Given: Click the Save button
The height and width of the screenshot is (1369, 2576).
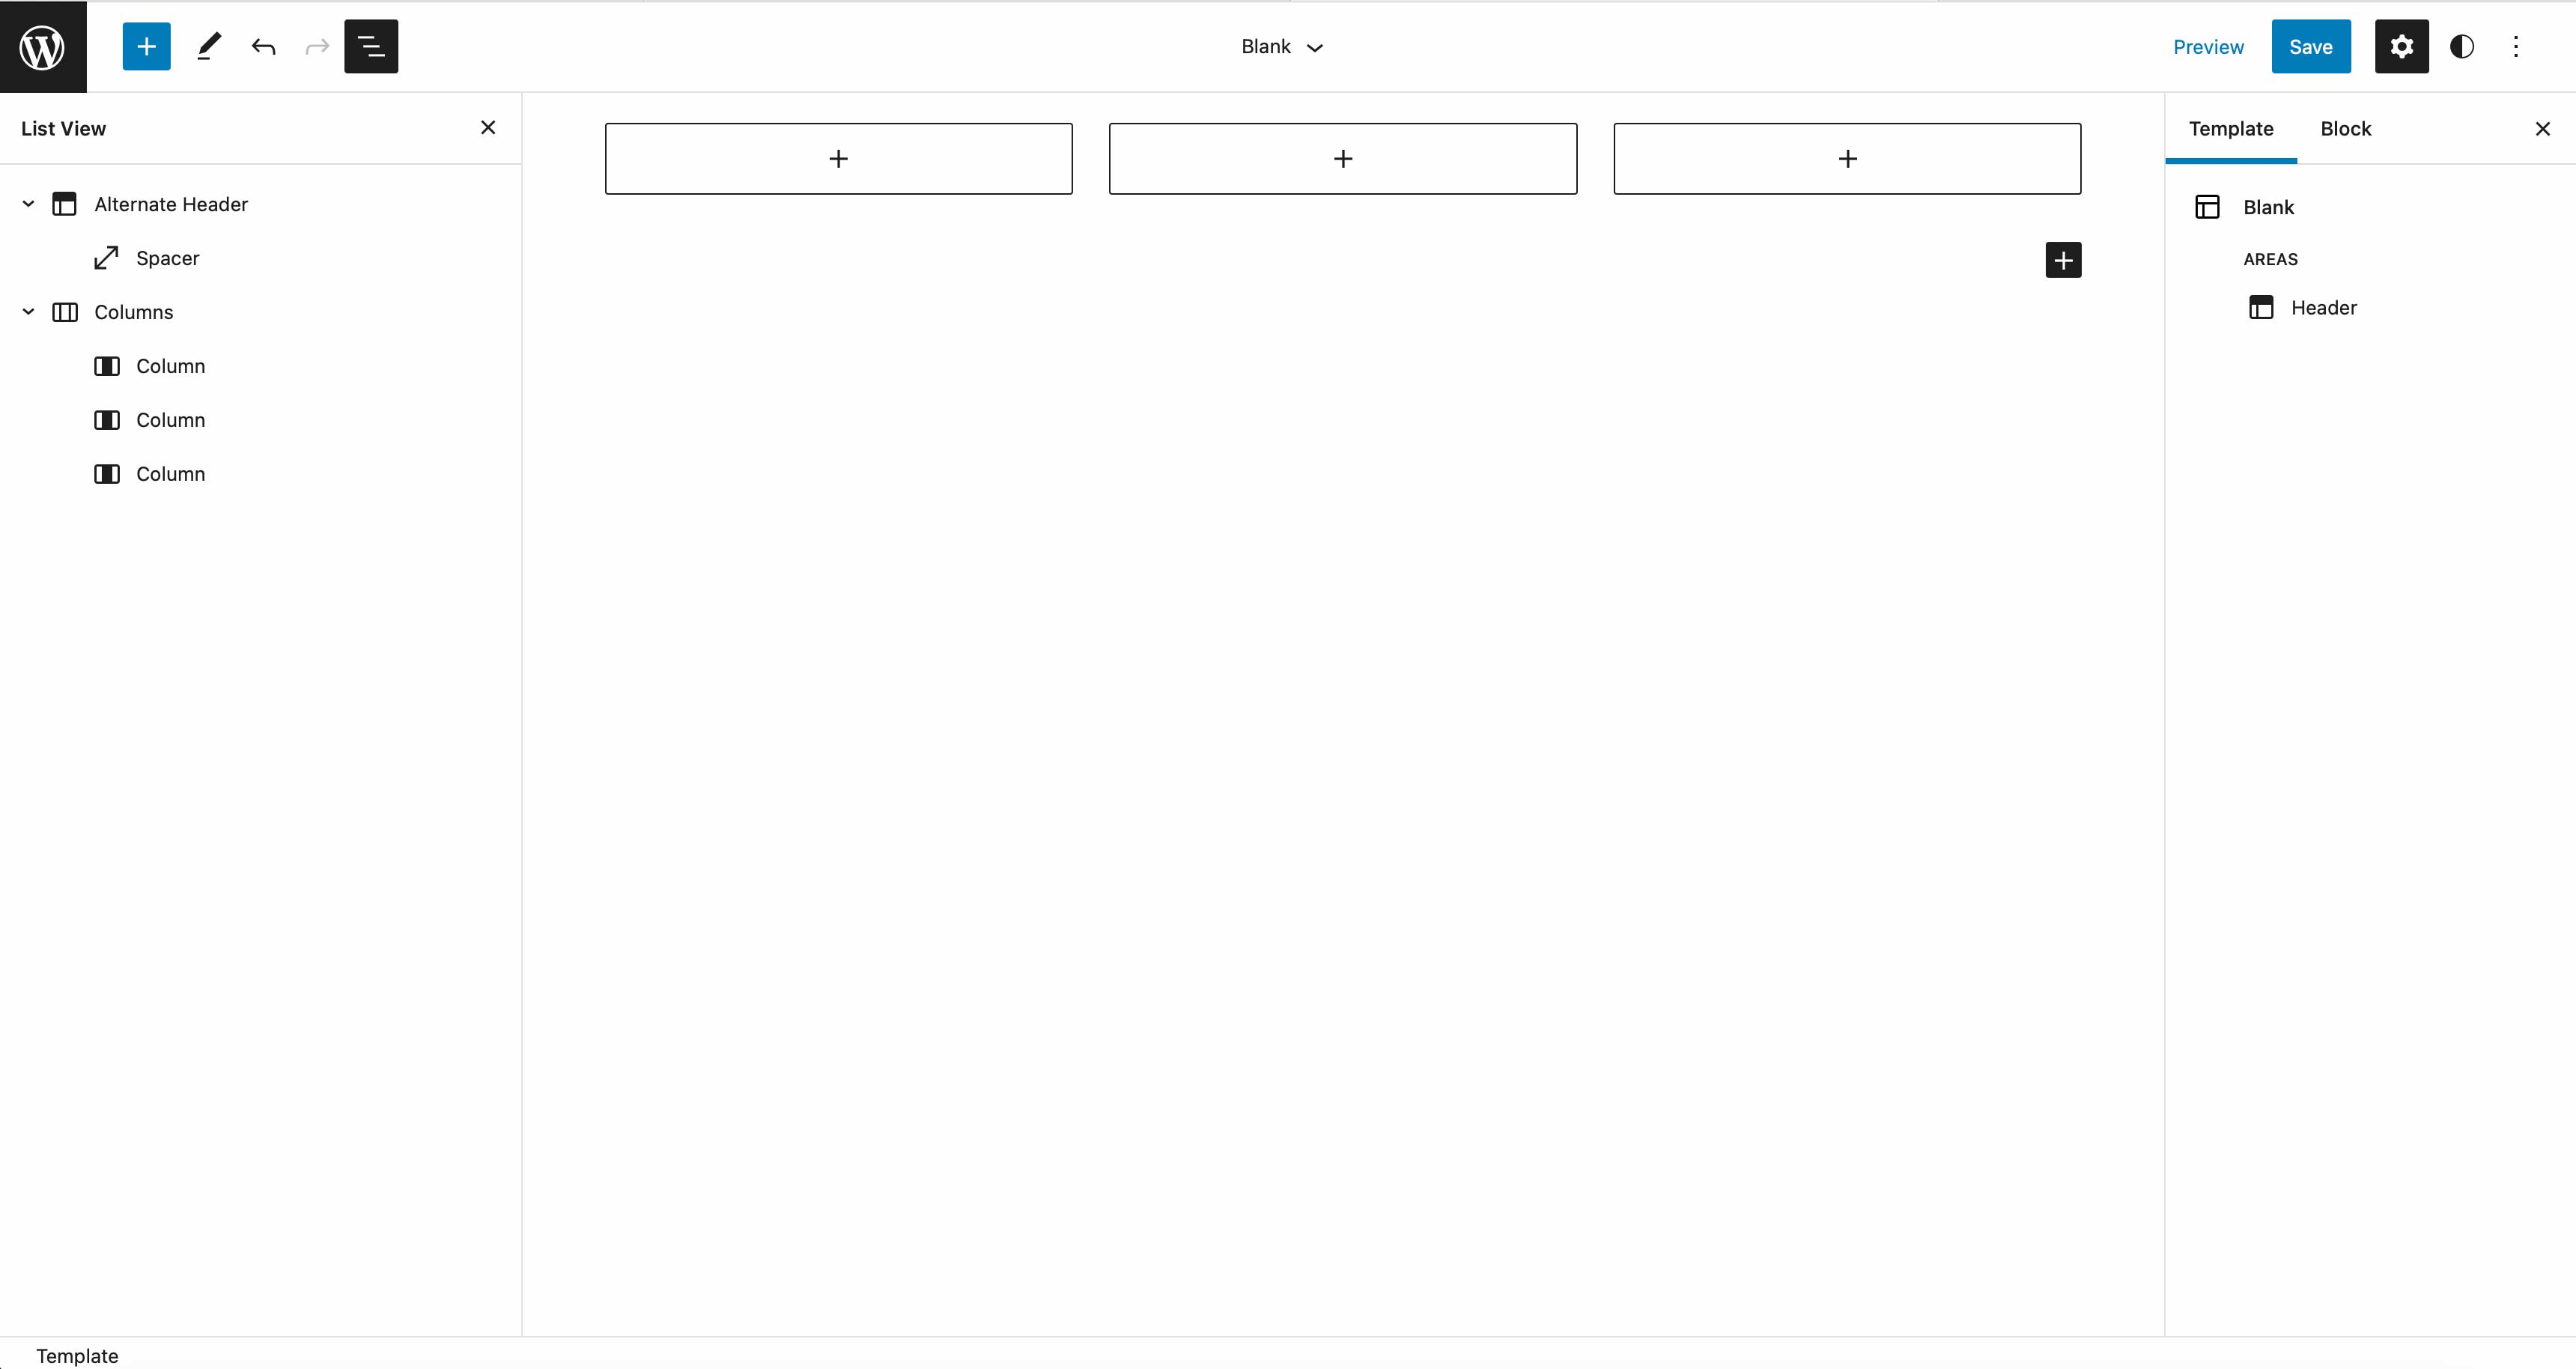Looking at the screenshot, I should point(2312,46).
